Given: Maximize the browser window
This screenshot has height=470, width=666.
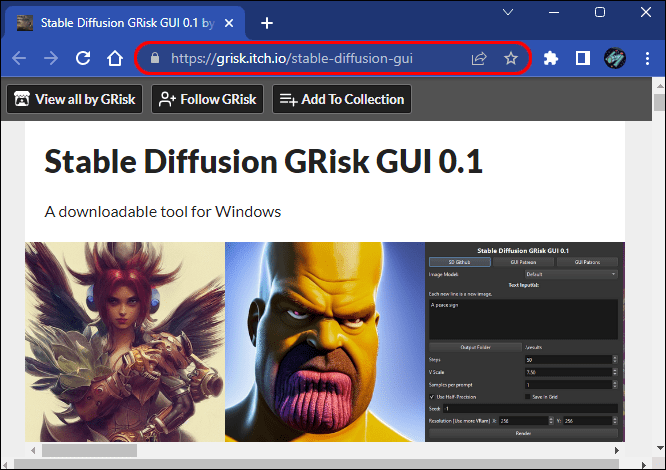Looking at the screenshot, I should point(600,12).
